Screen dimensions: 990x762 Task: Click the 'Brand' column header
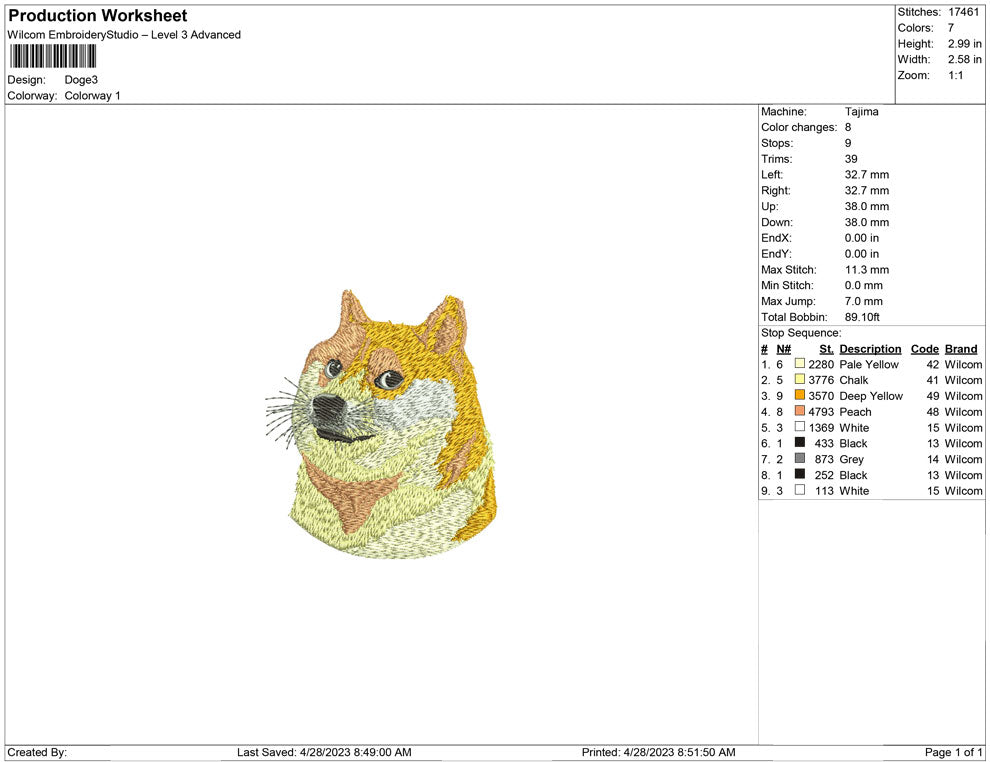961,349
